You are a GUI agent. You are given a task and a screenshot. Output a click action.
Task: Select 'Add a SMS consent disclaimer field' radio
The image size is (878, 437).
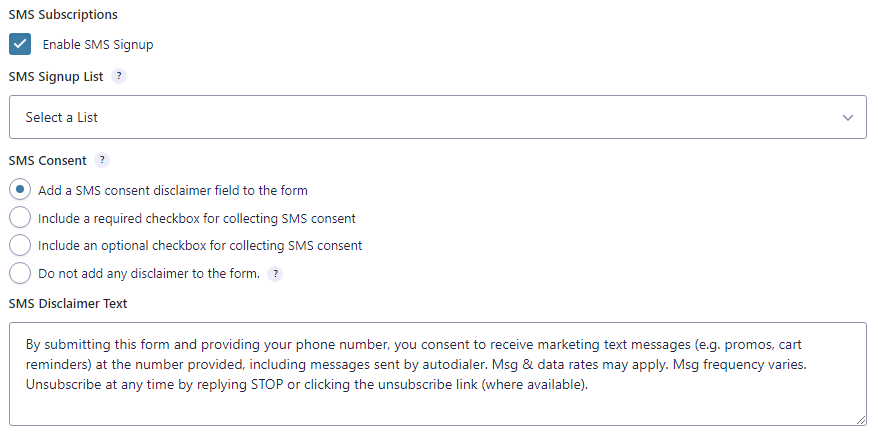tap(20, 190)
